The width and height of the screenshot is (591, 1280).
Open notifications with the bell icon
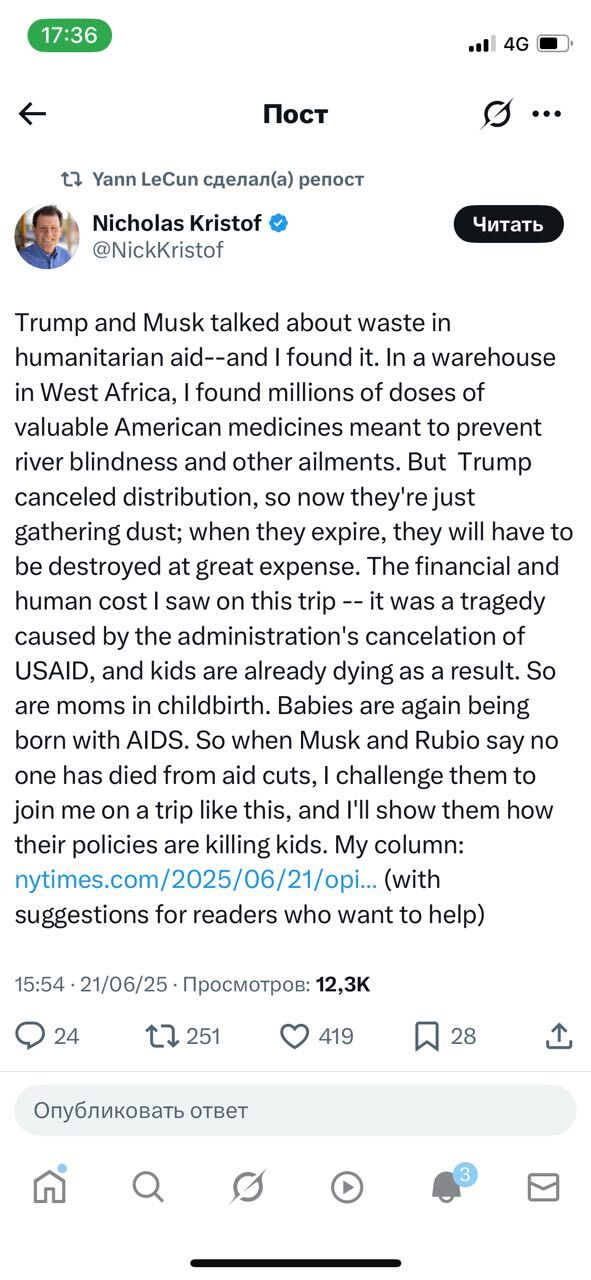(x=446, y=1187)
